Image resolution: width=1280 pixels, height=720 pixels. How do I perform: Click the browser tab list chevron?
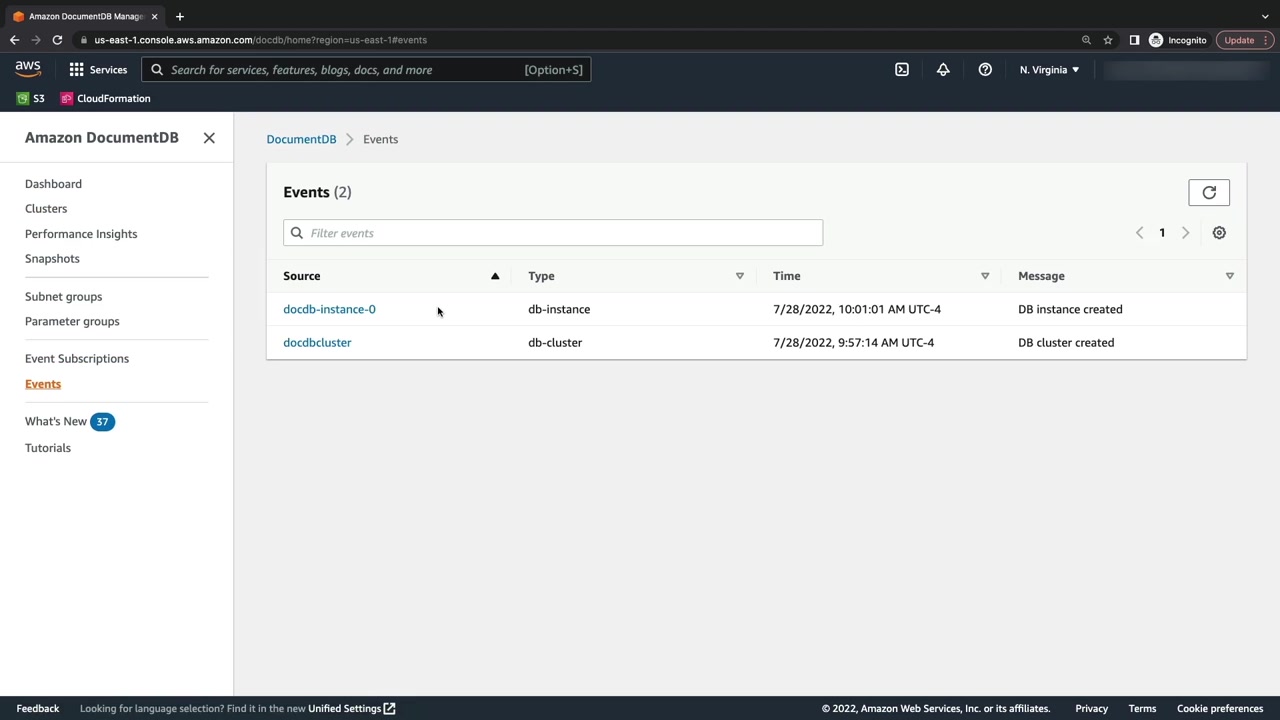1265,16
